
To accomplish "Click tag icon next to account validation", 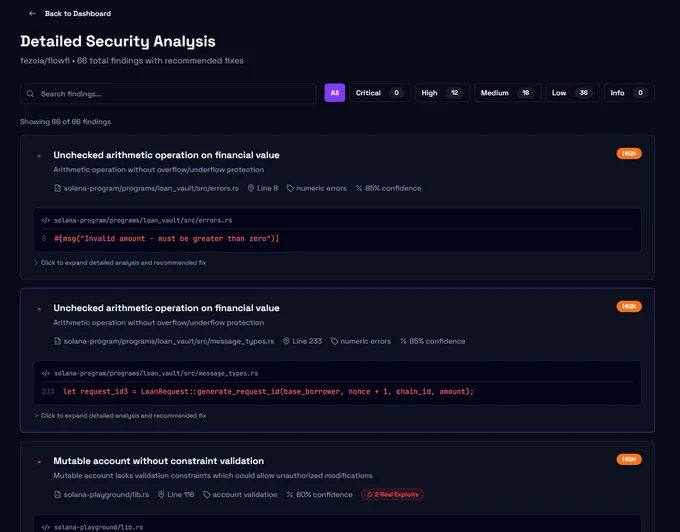I will point(206,494).
